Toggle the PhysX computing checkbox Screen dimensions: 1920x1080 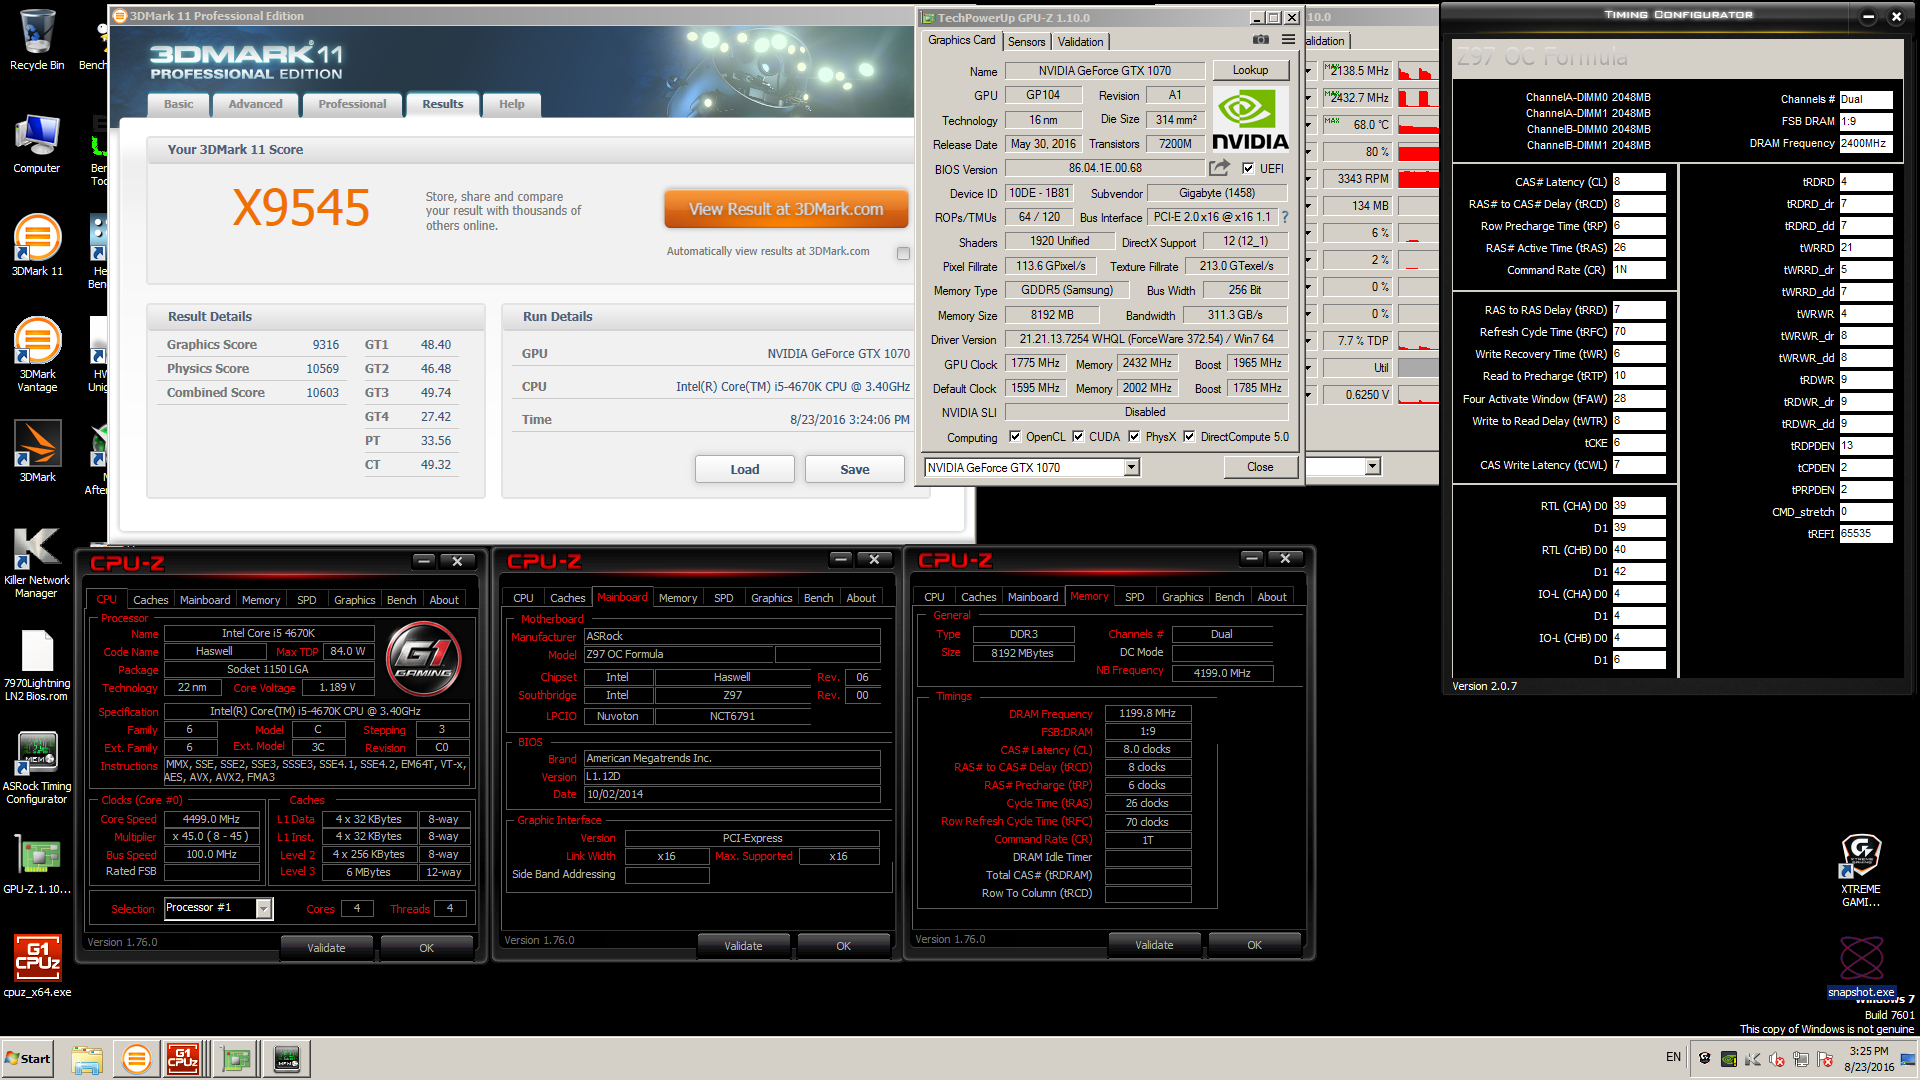pyautogui.click(x=1134, y=437)
